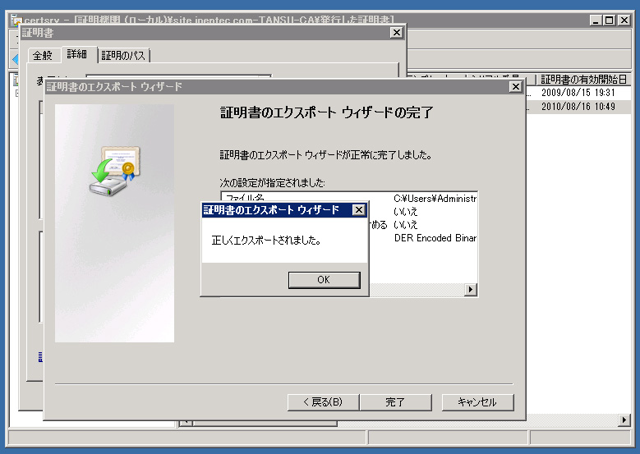The width and height of the screenshot is (640, 454).
Task: Click the settings list right scroll arrow
Action: click(471, 289)
